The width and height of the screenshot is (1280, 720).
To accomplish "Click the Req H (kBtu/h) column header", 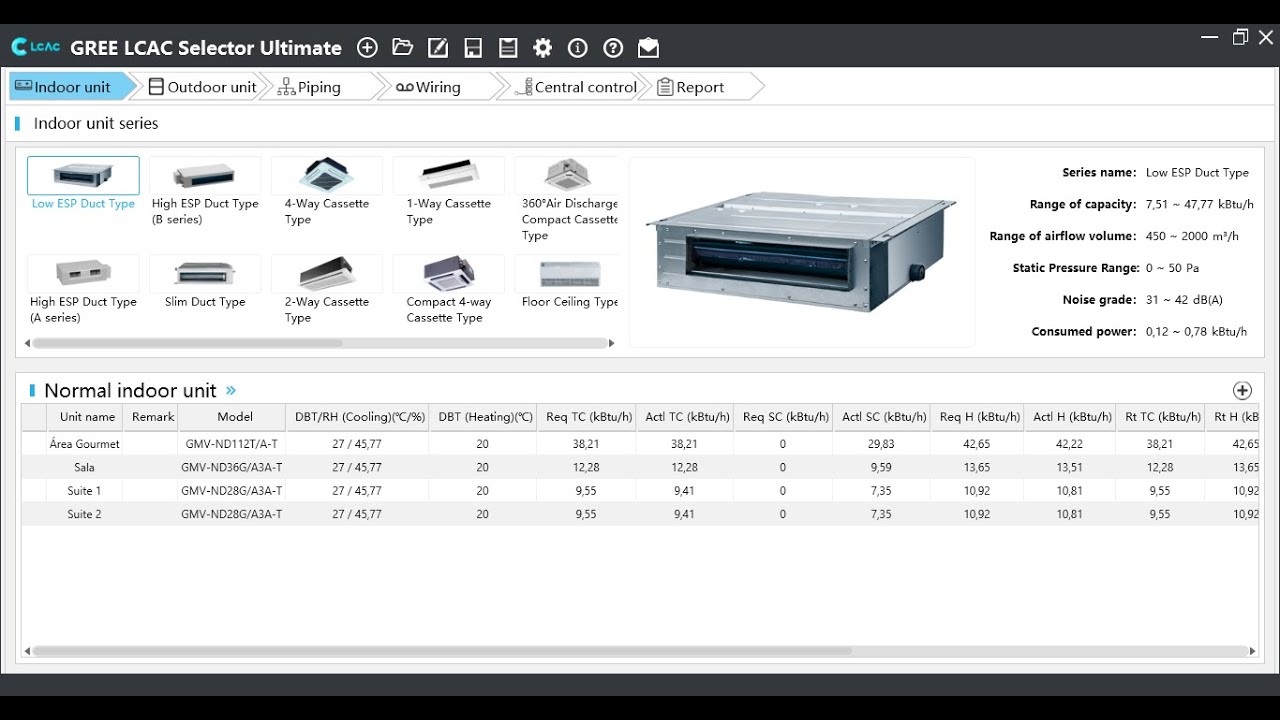I will coord(979,417).
